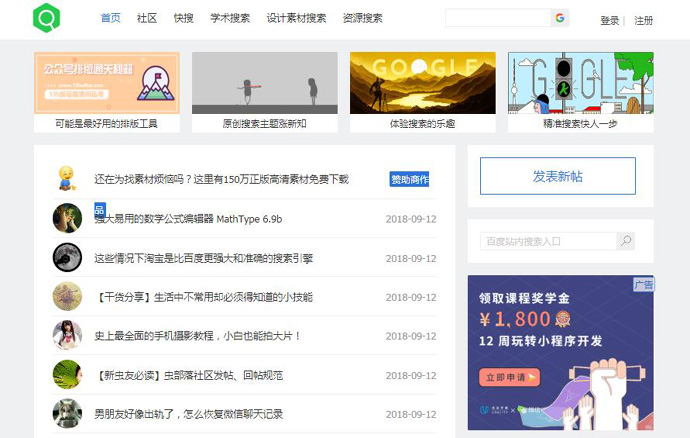
Task: Click the 登录 link
Action: tap(609, 20)
